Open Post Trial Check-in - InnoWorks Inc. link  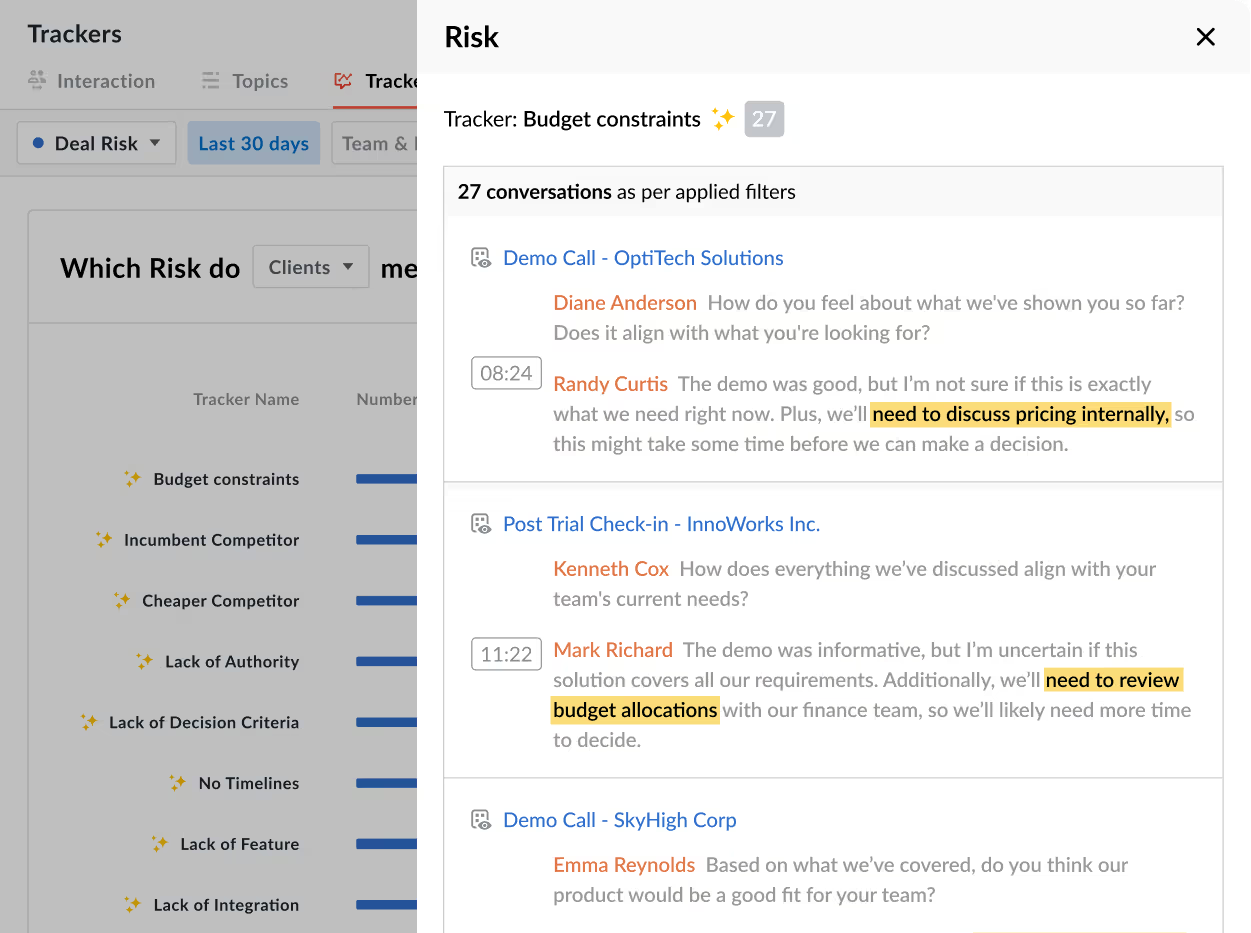coord(661,524)
